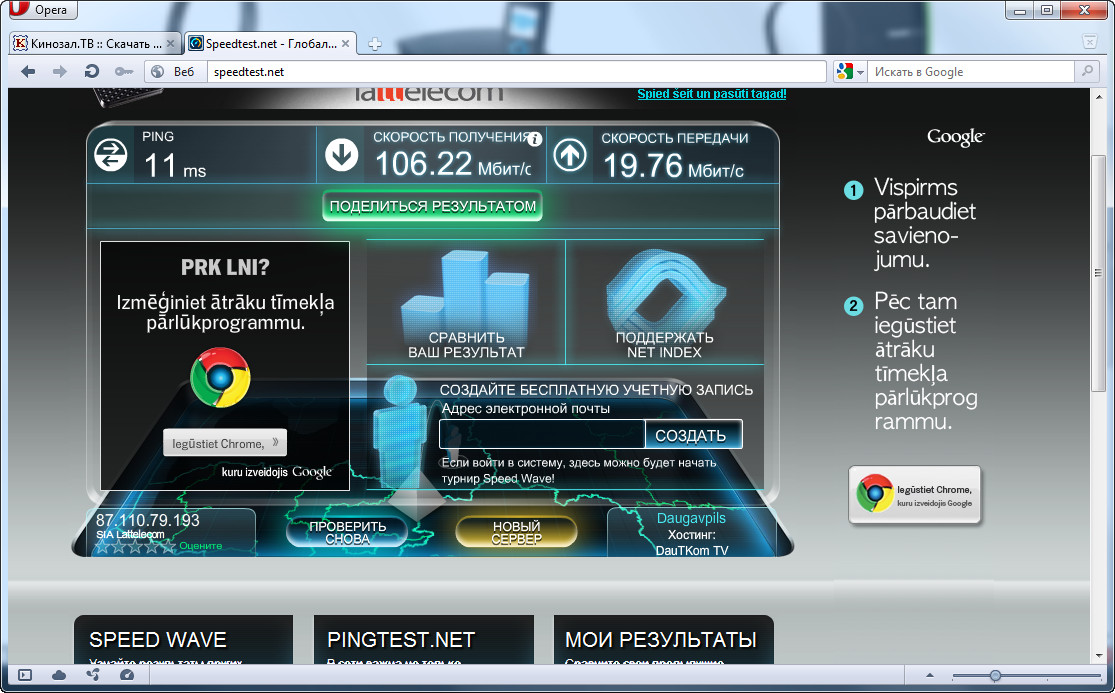
Task: Open the МОИ РЕЗУЛЬТАТЫ section
Action: pos(663,640)
